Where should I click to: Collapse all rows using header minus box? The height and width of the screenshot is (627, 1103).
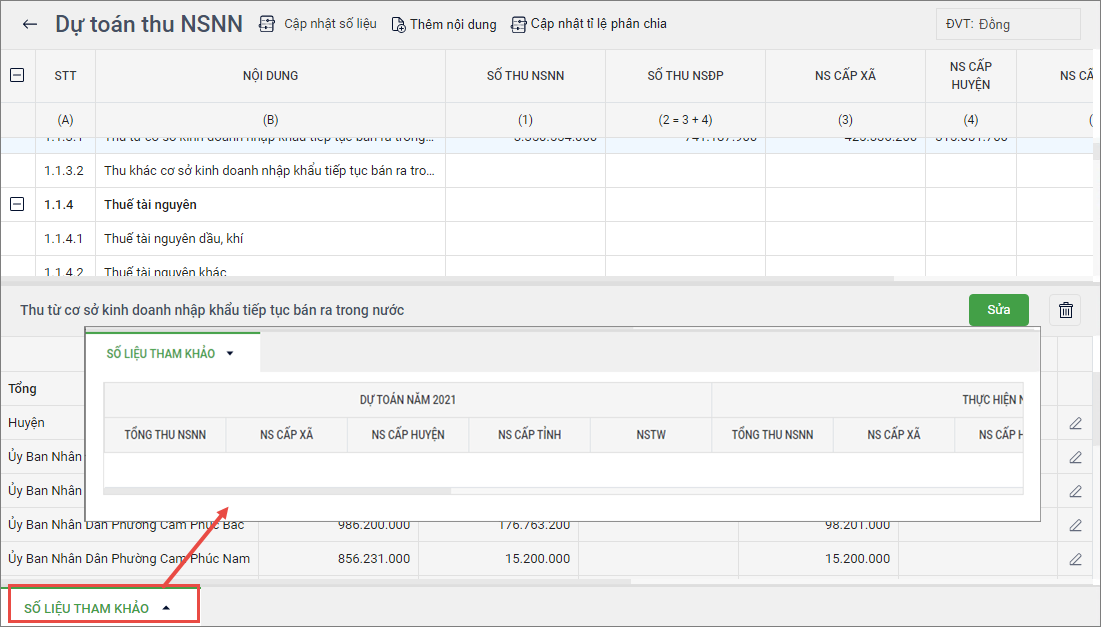pos(17,75)
